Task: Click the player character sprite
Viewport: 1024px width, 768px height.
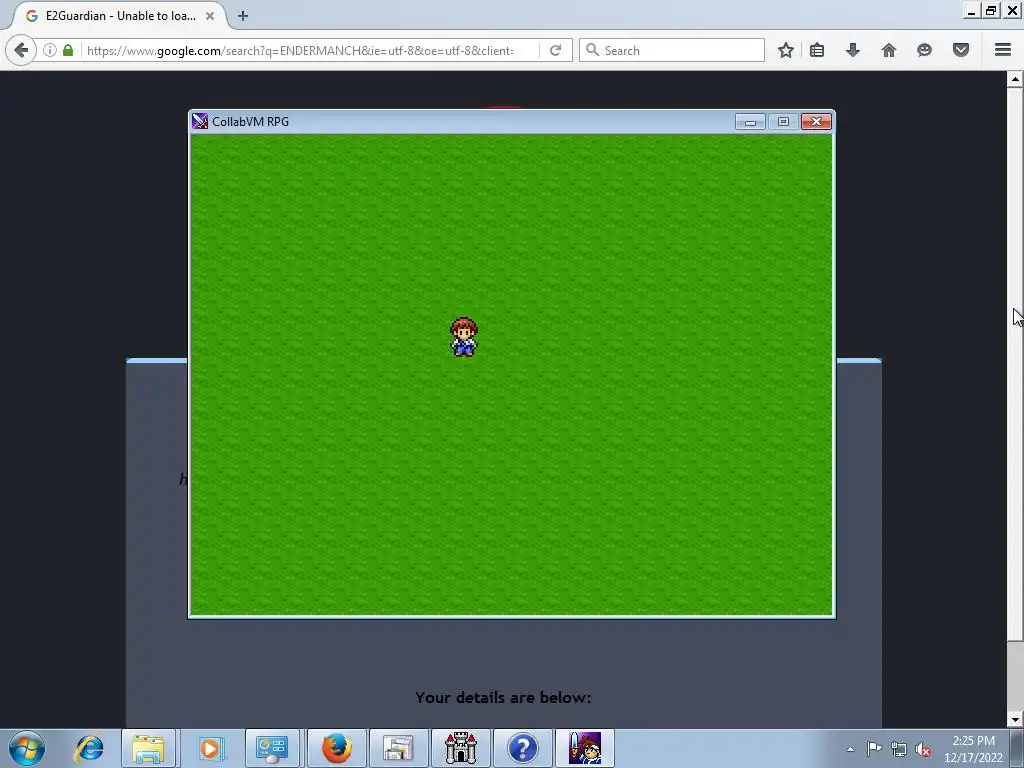Action: click(464, 337)
